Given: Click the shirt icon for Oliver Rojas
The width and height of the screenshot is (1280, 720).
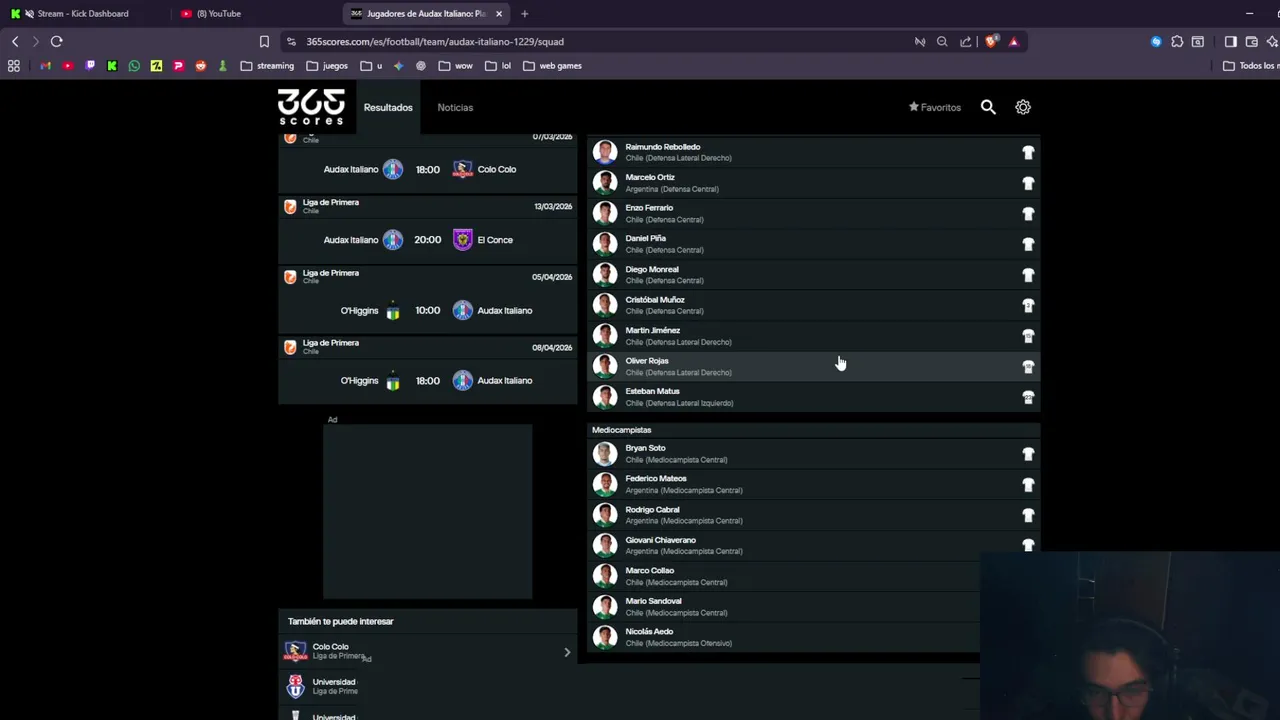Looking at the screenshot, I should [x=1028, y=366].
